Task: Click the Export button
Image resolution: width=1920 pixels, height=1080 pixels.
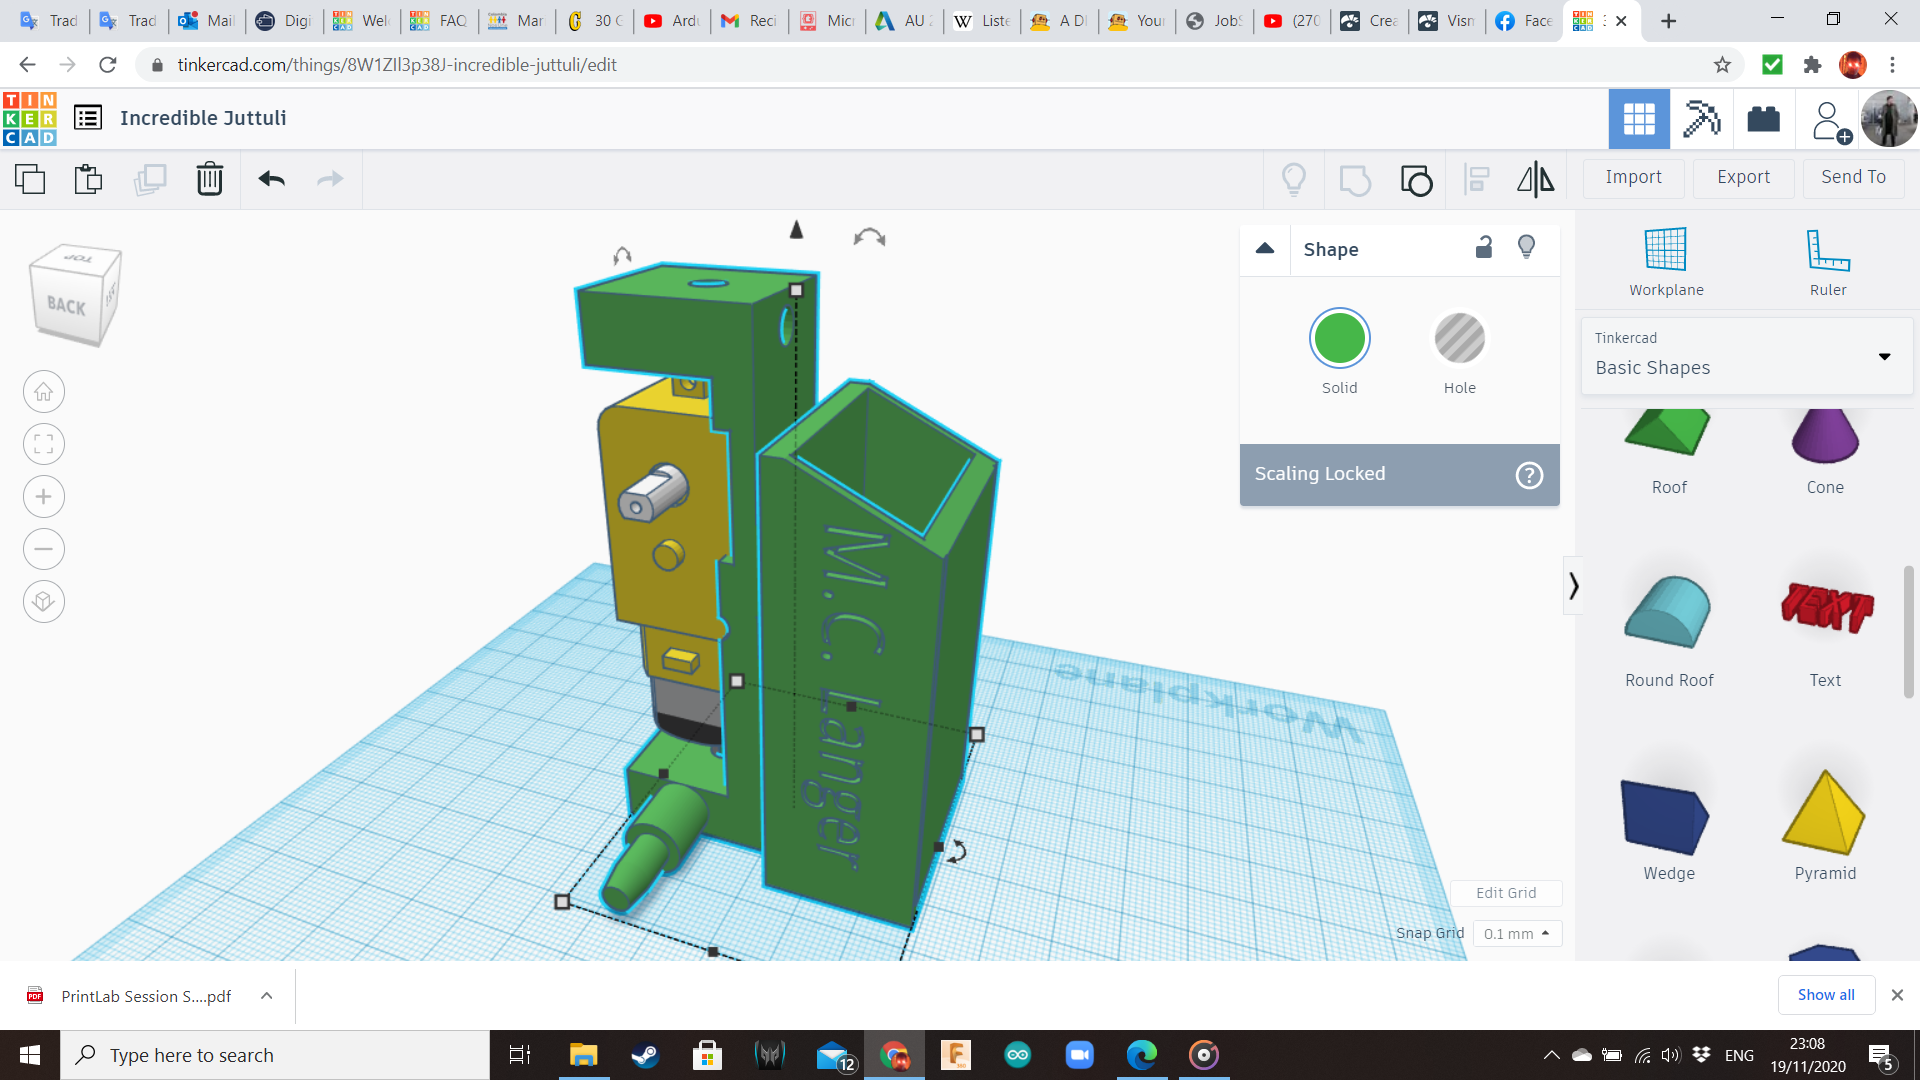Action: [1743, 178]
